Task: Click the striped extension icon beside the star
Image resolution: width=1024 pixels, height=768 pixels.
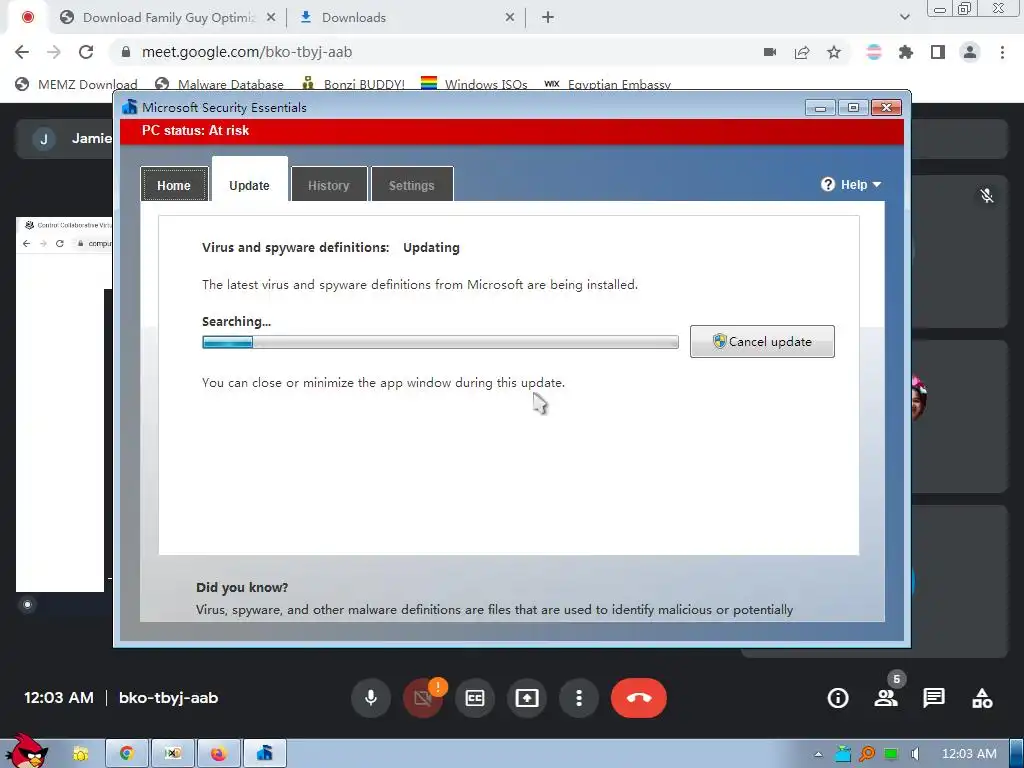Action: coord(874,52)
